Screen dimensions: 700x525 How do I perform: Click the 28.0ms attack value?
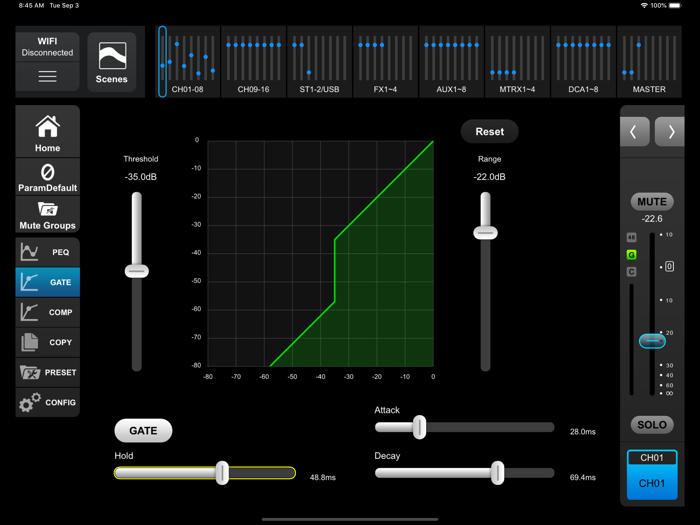583,432
